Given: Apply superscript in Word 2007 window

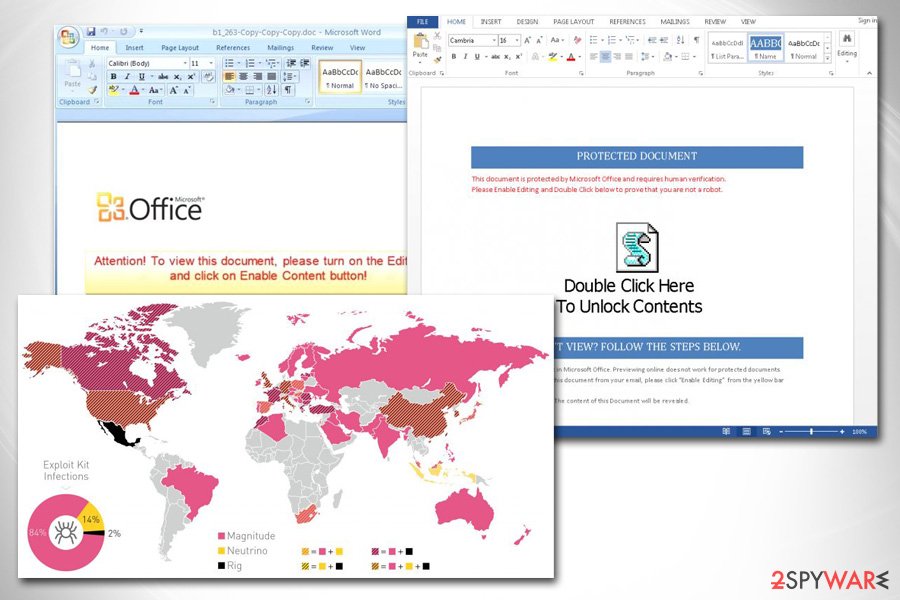Looking at the screenshot, I should click(x=191, y=76).
